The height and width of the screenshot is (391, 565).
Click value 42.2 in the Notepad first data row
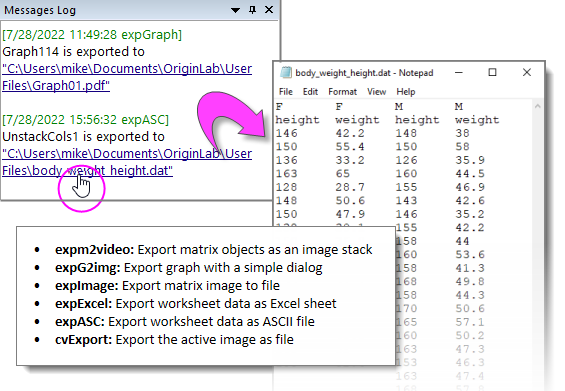point(350,133)
